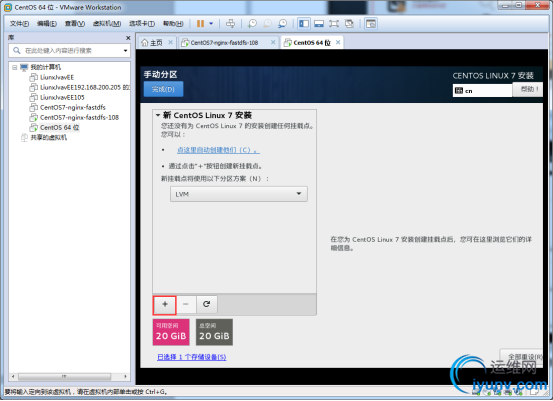553x401 pixels.
Task: Close the CentOS 64 位 tab
Action: 338,42
